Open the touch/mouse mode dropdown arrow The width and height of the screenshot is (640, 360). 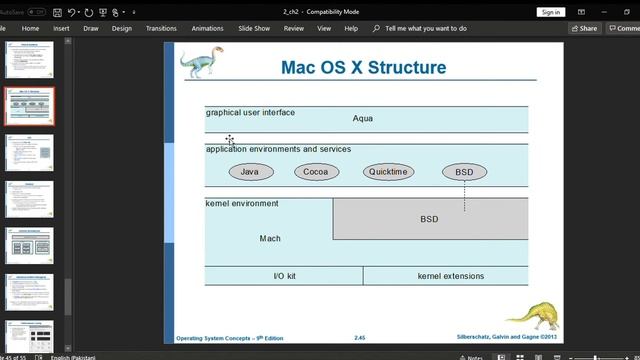[124, 12]
